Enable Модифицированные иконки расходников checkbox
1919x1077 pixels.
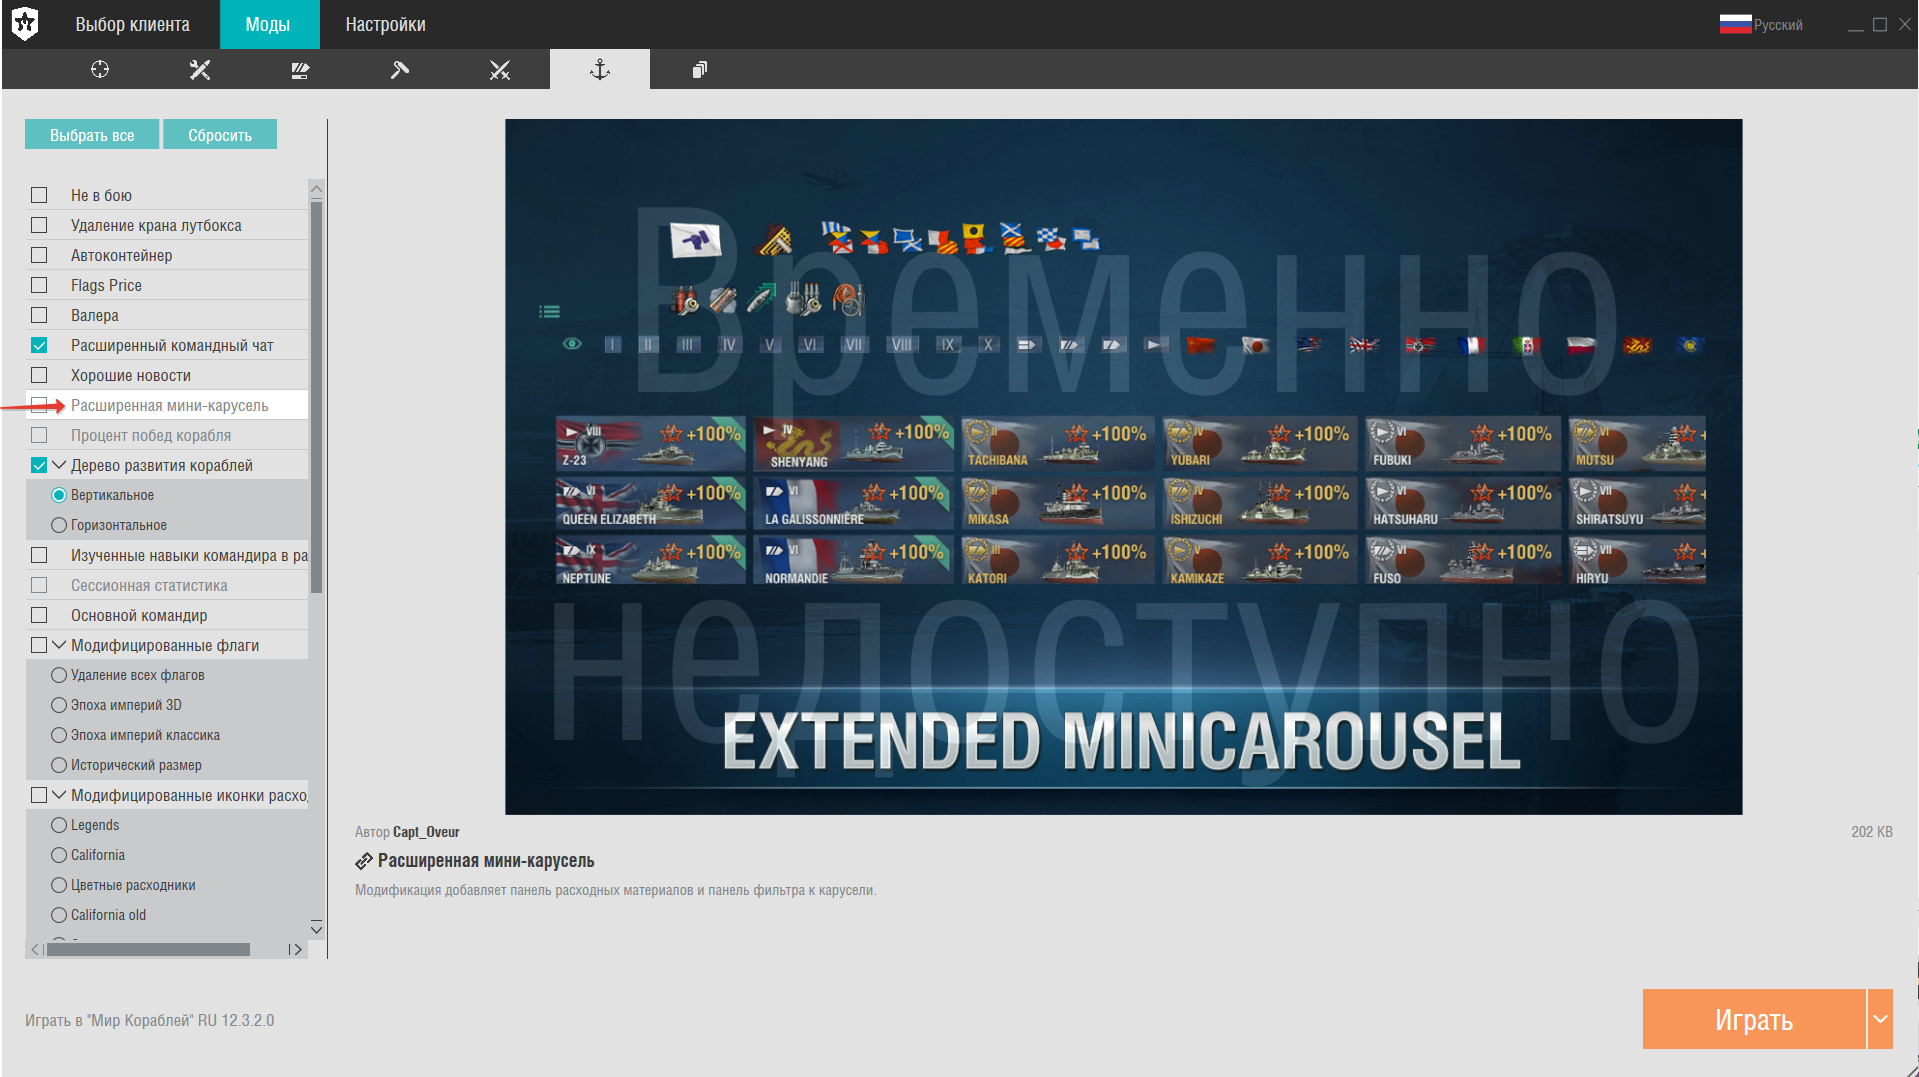pos(39,795)
